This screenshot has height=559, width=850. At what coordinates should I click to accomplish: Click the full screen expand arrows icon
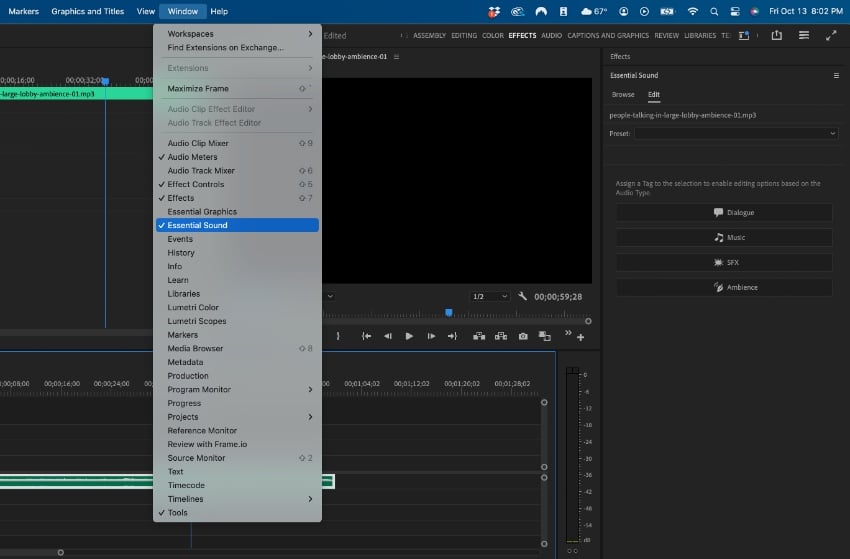click(831, 35)
